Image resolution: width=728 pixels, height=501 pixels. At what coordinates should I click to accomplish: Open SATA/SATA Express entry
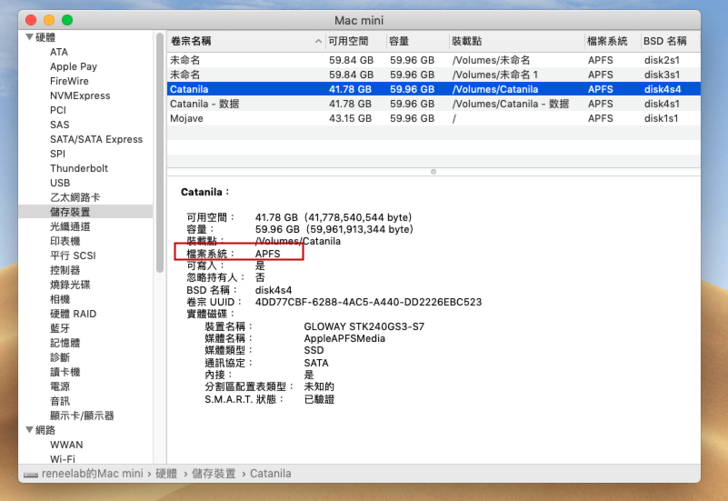coord(96,139)
